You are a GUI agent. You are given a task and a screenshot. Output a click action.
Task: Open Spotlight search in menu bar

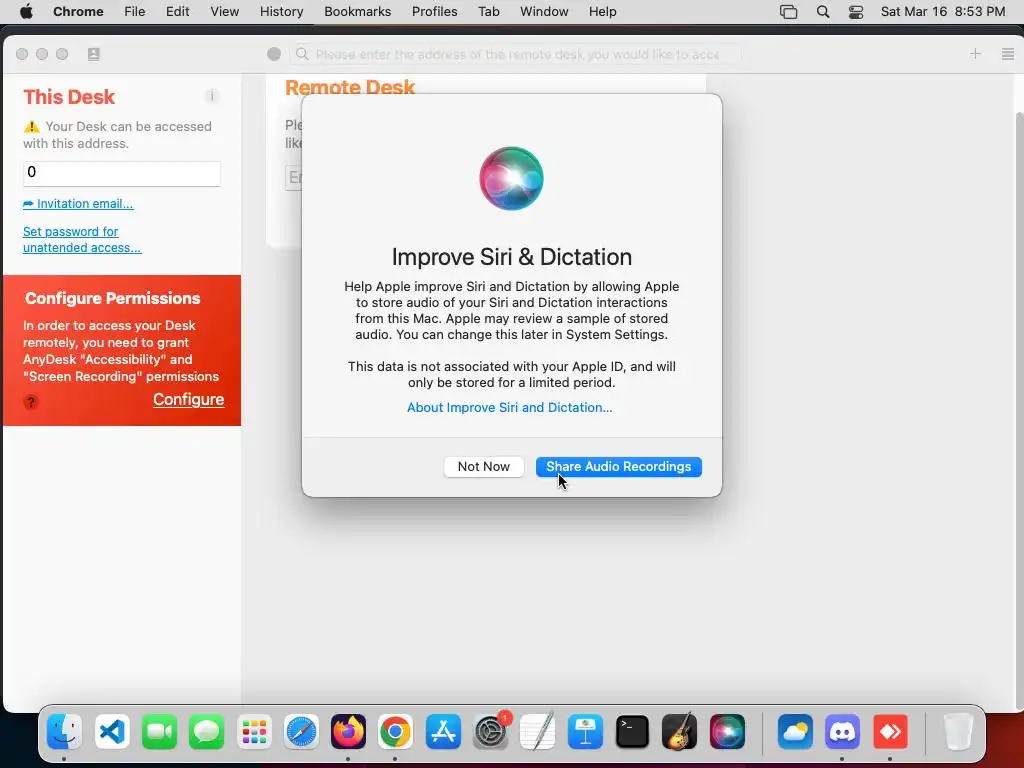823,12
